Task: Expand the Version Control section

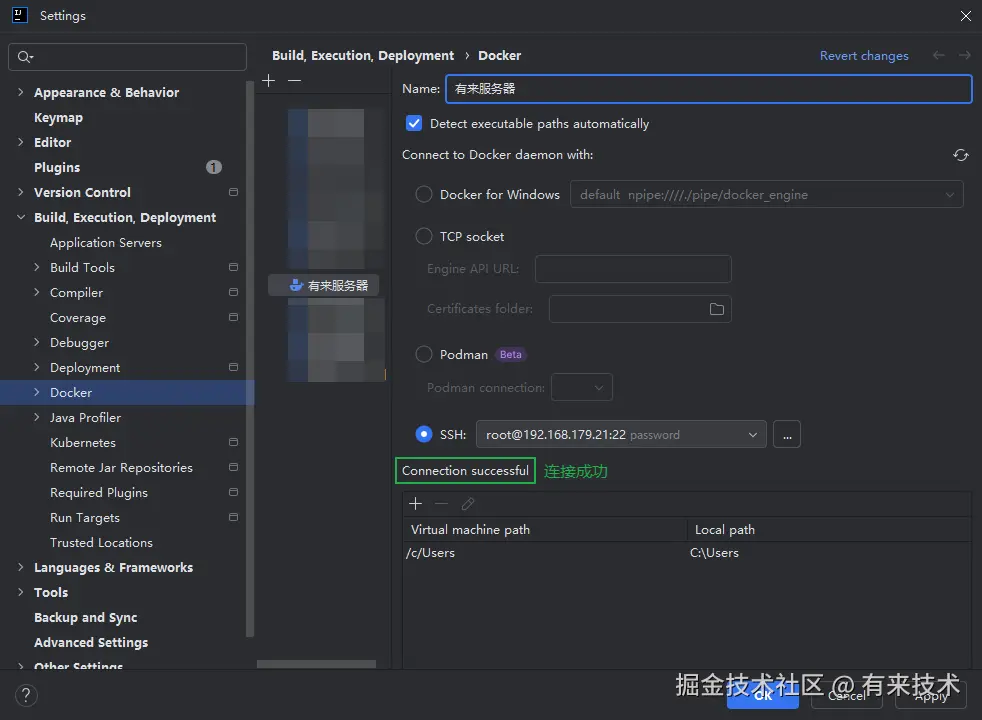Action: [x=21, y=192]
